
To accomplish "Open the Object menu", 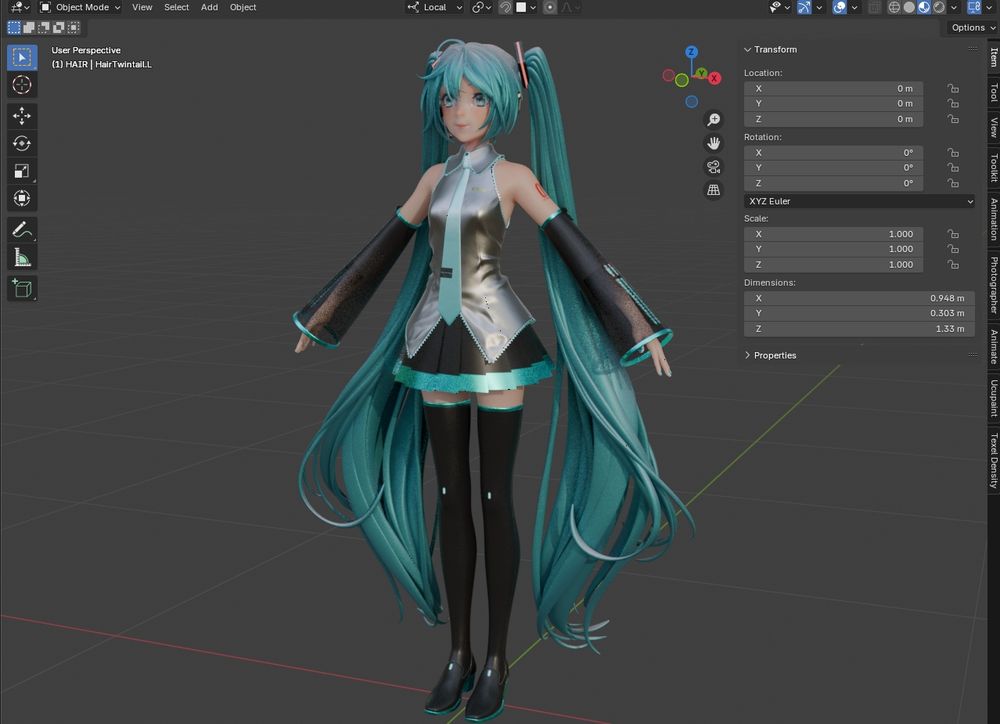I will [x=243, y=8].
